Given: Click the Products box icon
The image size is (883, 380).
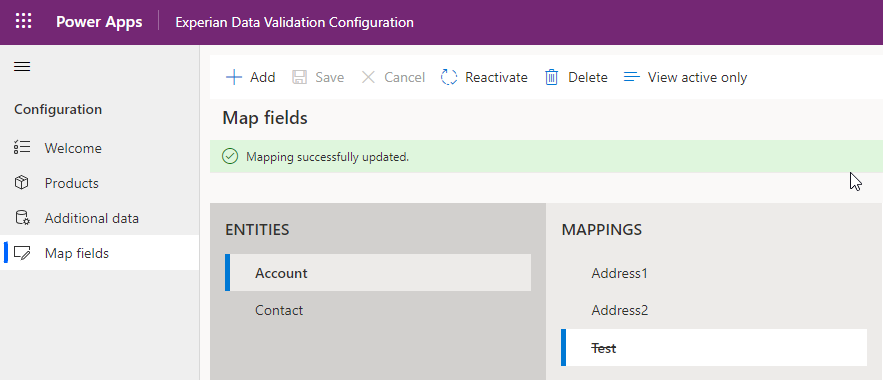Looking at the screenshot, I should 21,183.
